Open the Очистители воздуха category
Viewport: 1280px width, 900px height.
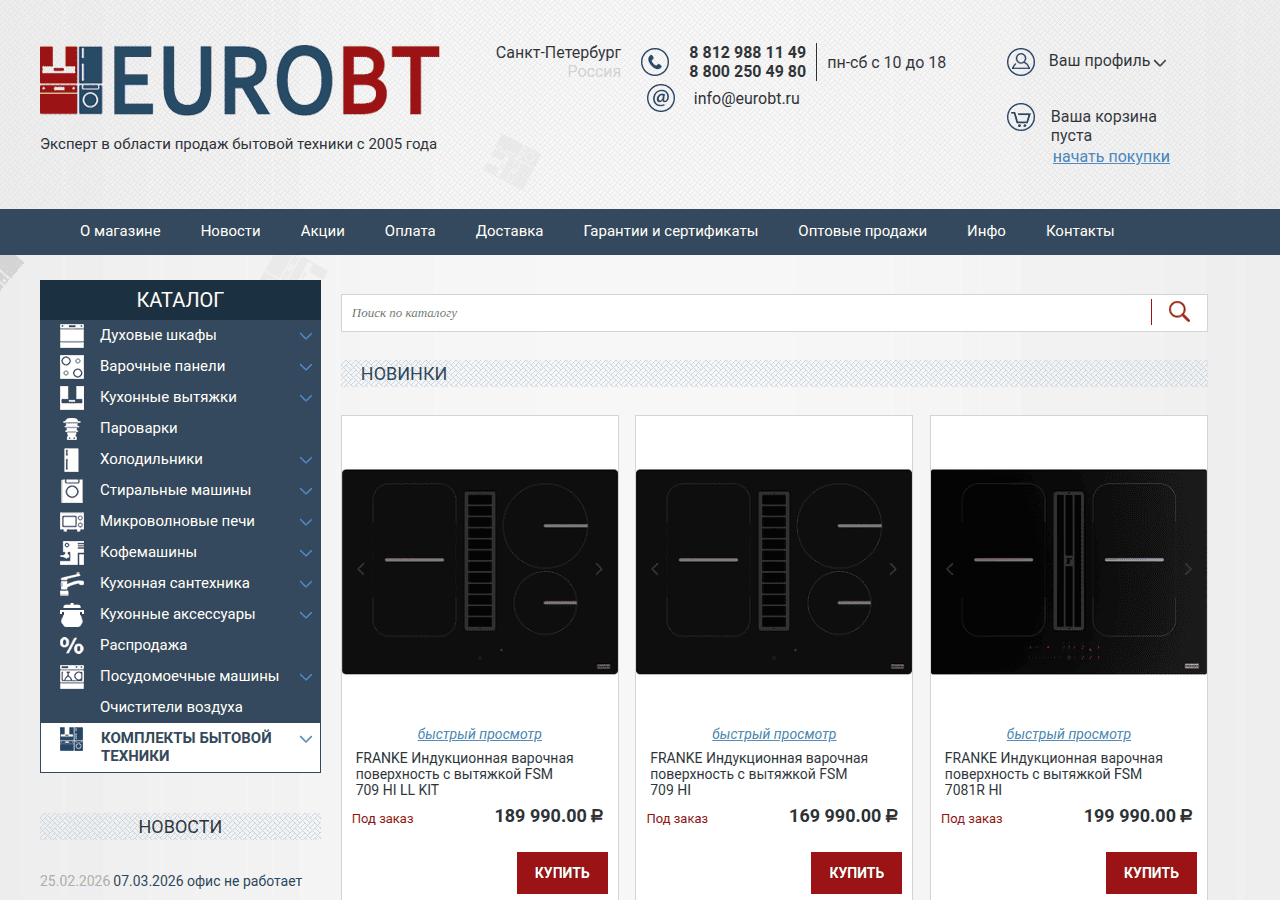[x=171, y=707]
